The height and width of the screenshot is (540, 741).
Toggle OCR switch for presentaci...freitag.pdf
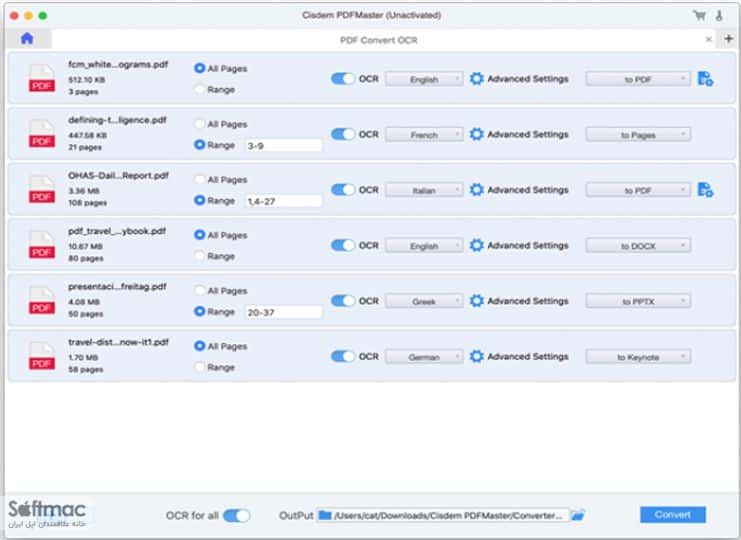click(x=343, y=301)
